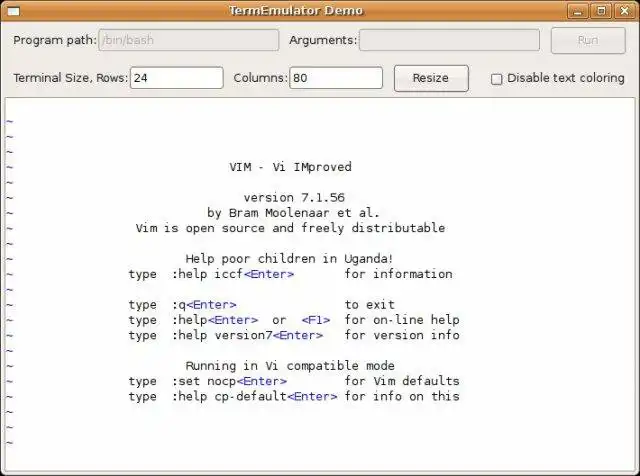Click the "for Vim defaults" text
This screenshot has height=476, width=640.
click(x=402, y=381)
